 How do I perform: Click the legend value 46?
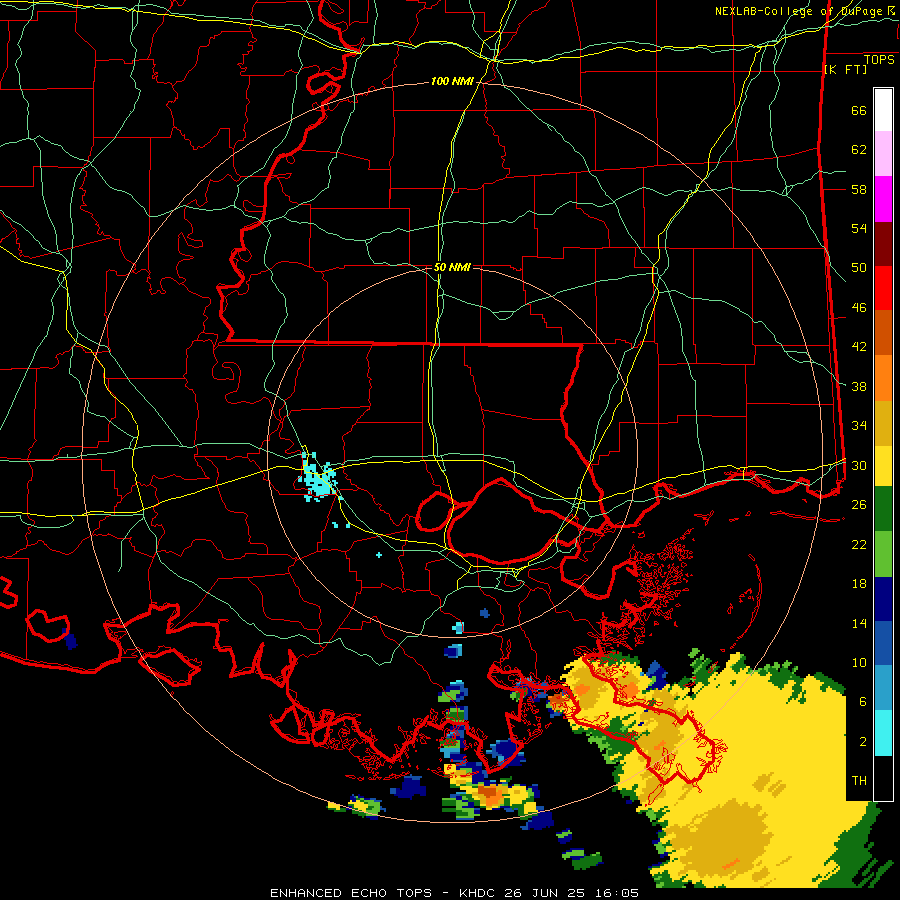[x=859, y=308]
